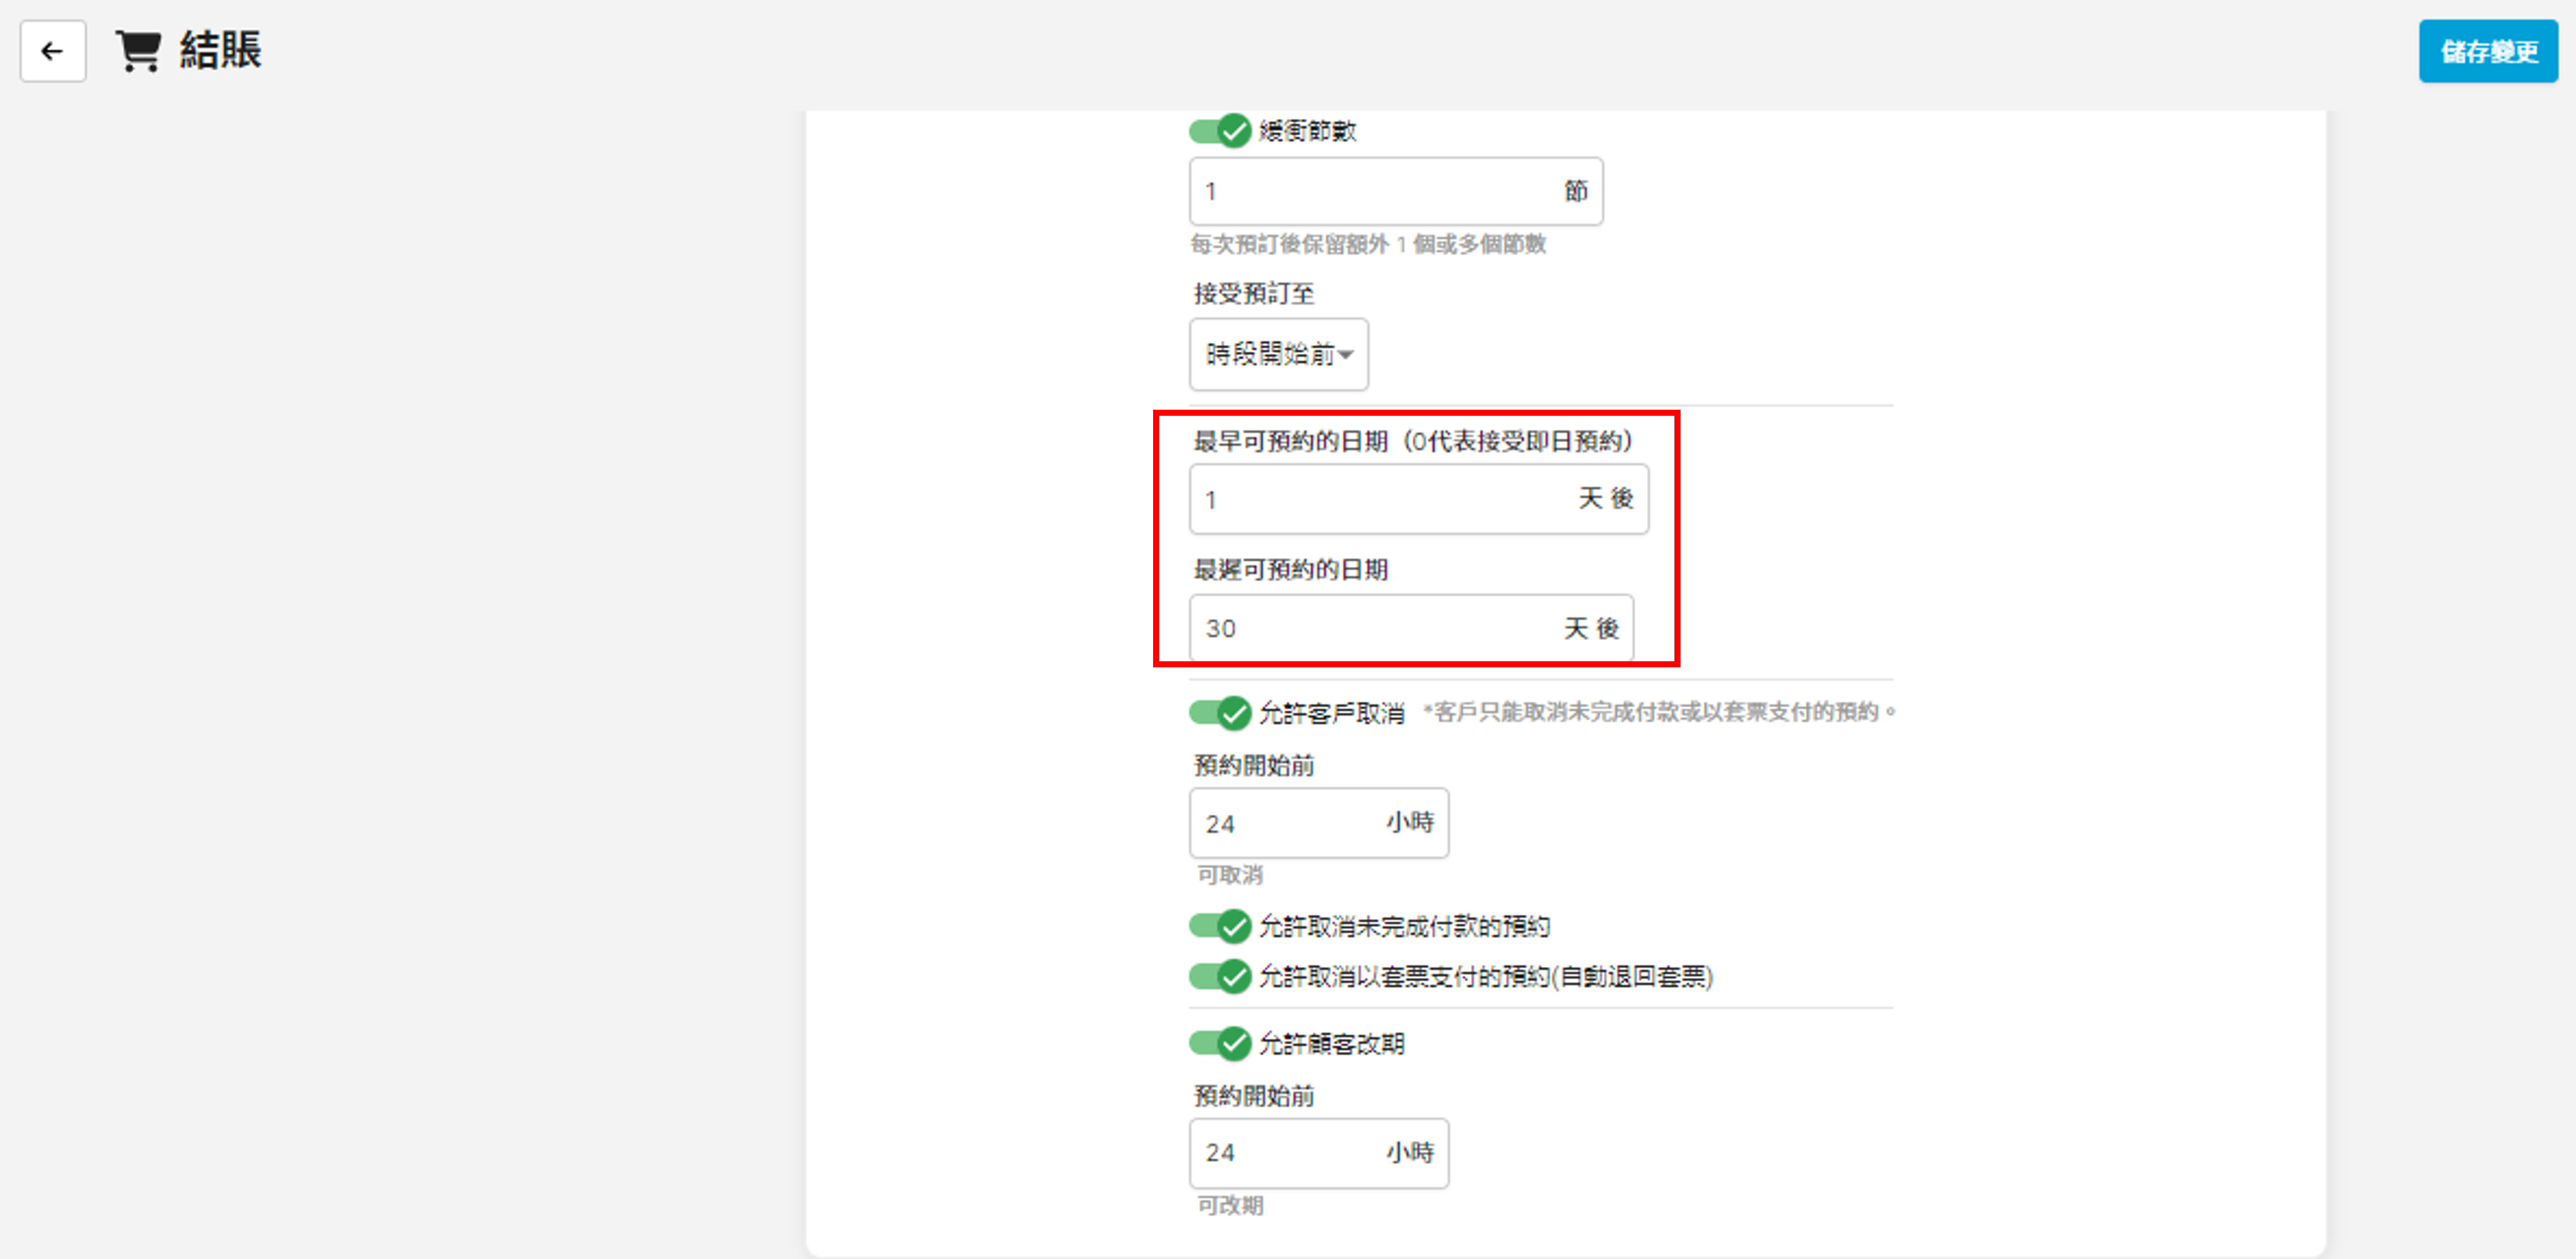The height and width of the screenshot is (1259, 2576).
Task: Click the 緩衝節數 label text
Action: point(1307,131)
